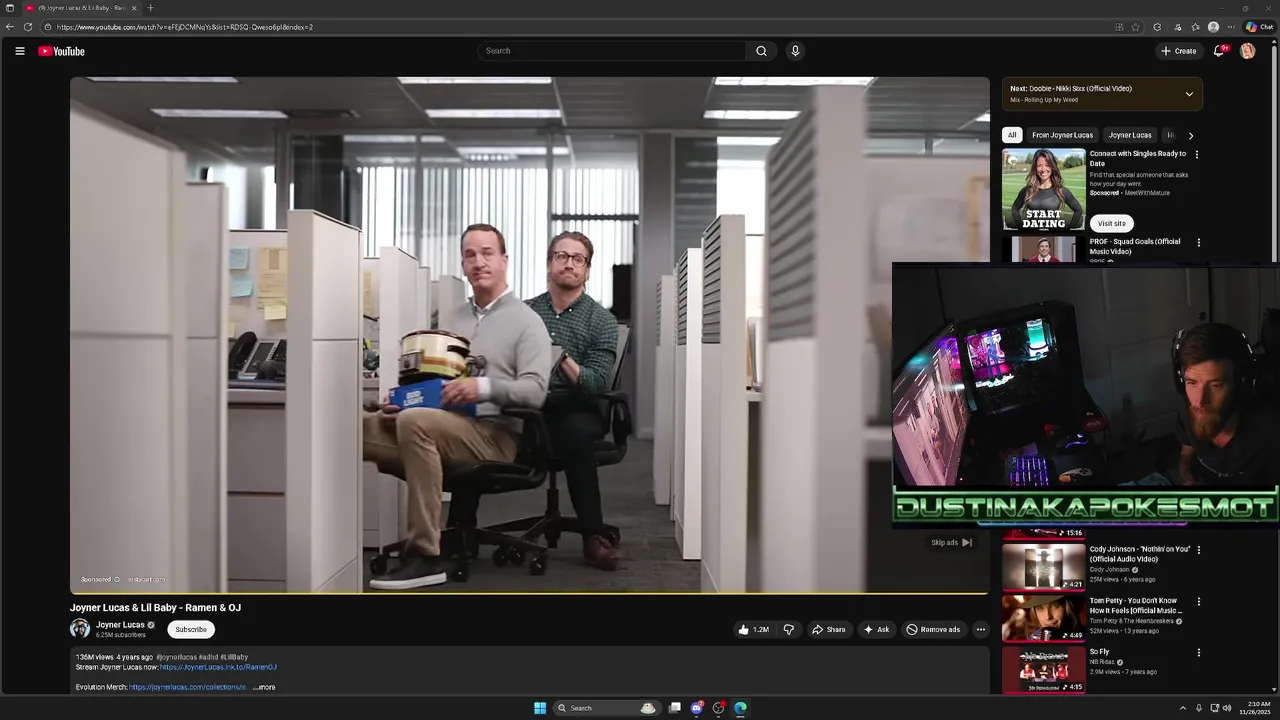Open Cody Johnson Nothin' on You thumbnail
1280x720 pixels.
pos(1044,567)
